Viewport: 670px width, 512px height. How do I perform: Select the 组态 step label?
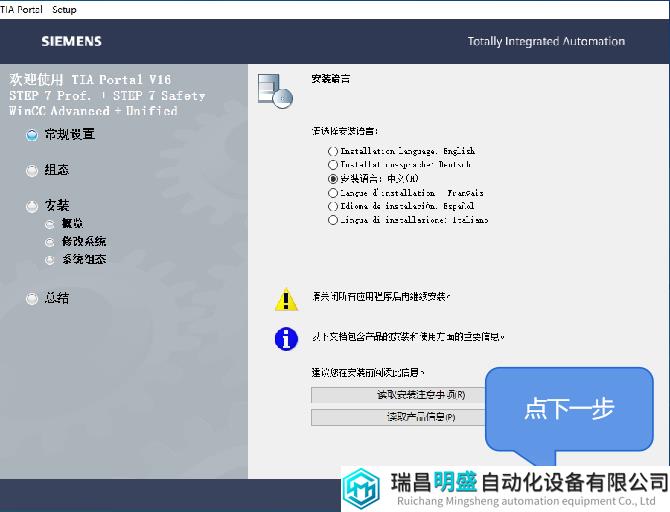coord(57,170)
